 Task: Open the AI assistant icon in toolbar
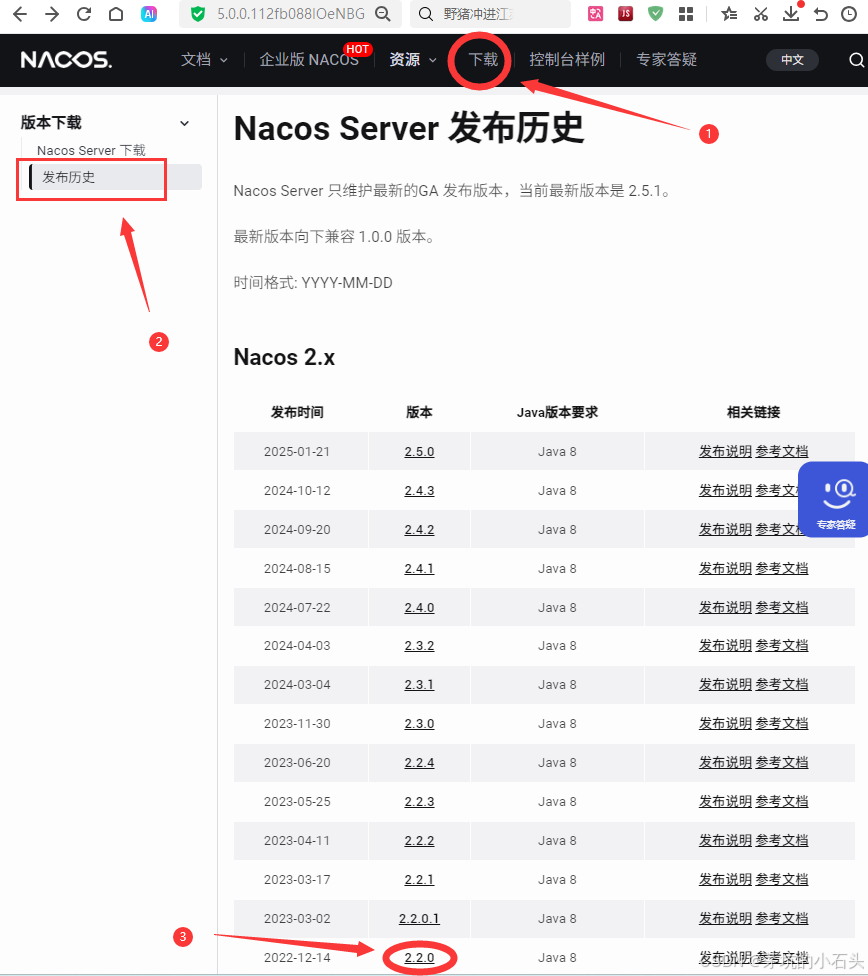pos(149,14)
